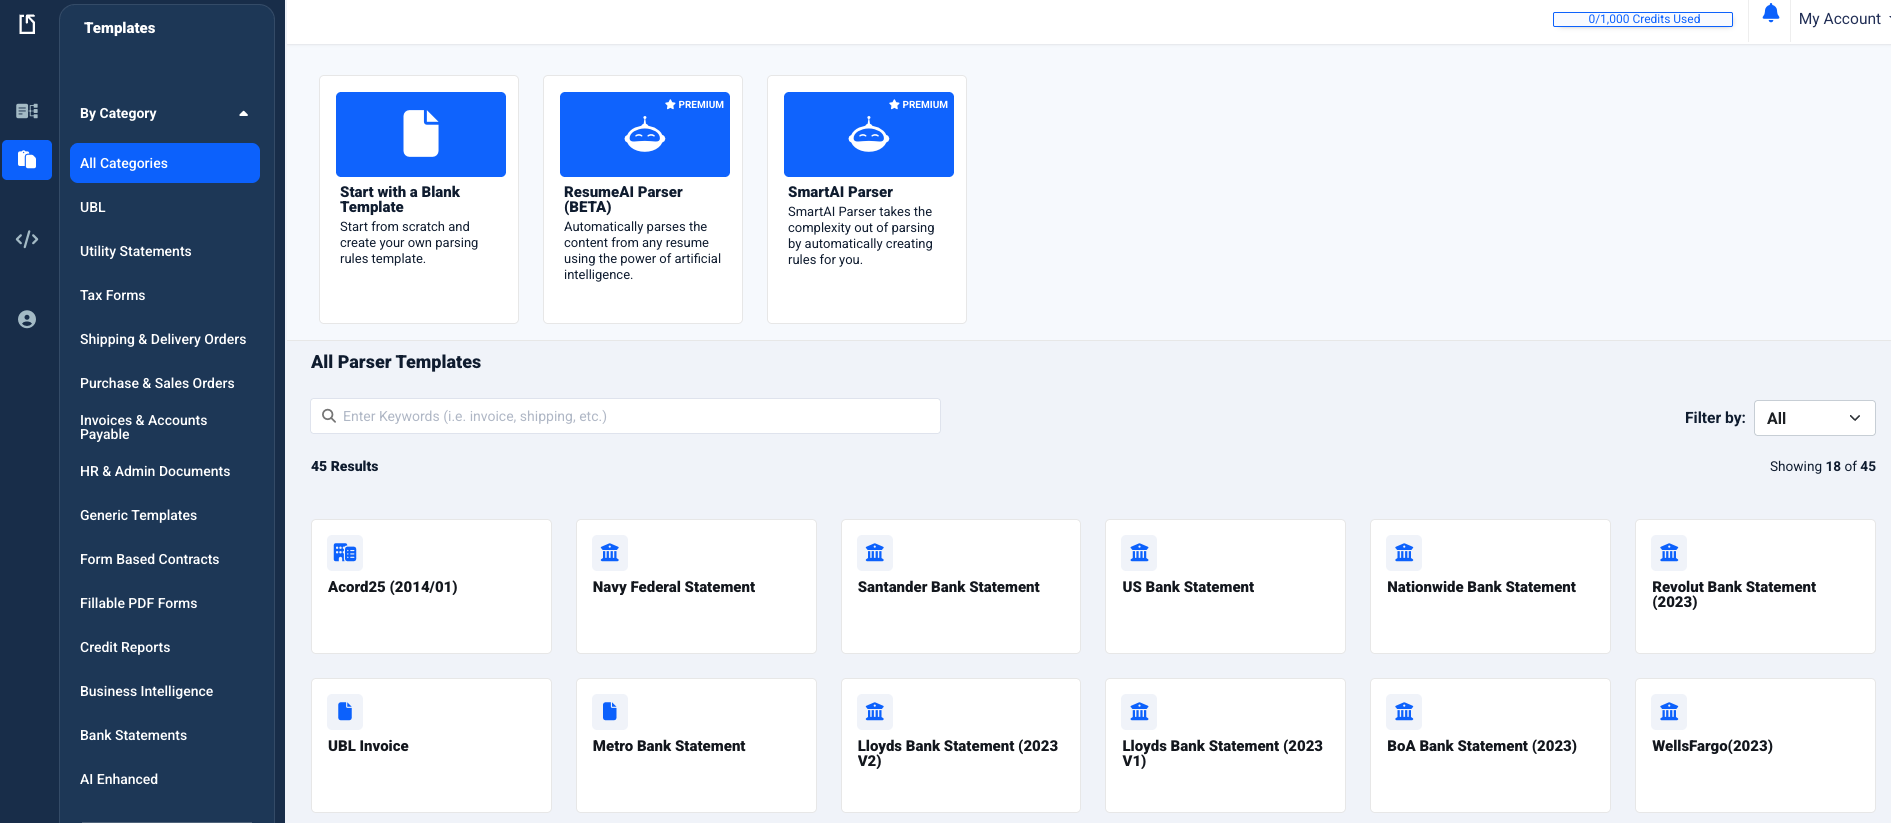Screen dimensions: 1891x823
Task: Click the credits used progress bar
Action: point(1642,19)
